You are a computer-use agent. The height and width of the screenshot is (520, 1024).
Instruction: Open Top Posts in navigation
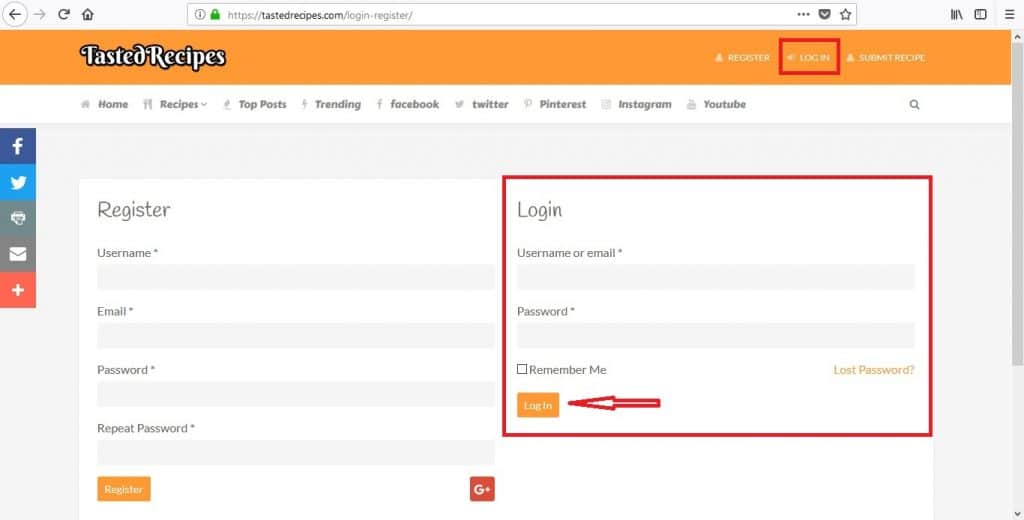255,105
